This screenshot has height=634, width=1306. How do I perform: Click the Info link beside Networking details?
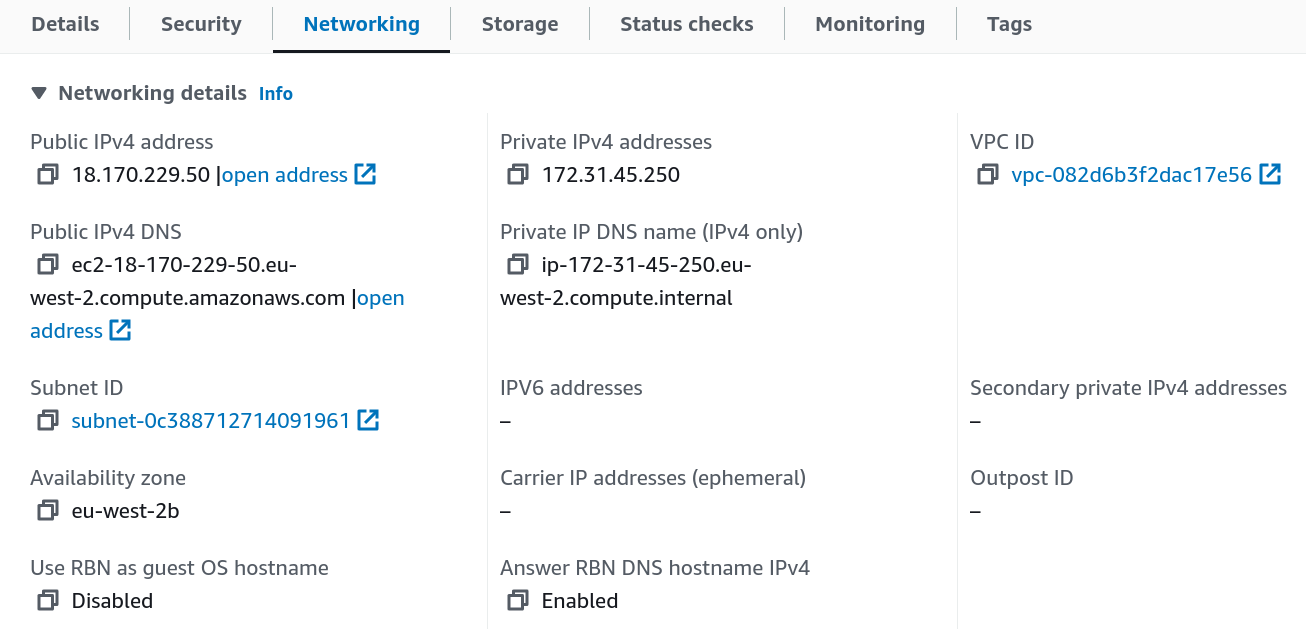(x=275, y=93)
